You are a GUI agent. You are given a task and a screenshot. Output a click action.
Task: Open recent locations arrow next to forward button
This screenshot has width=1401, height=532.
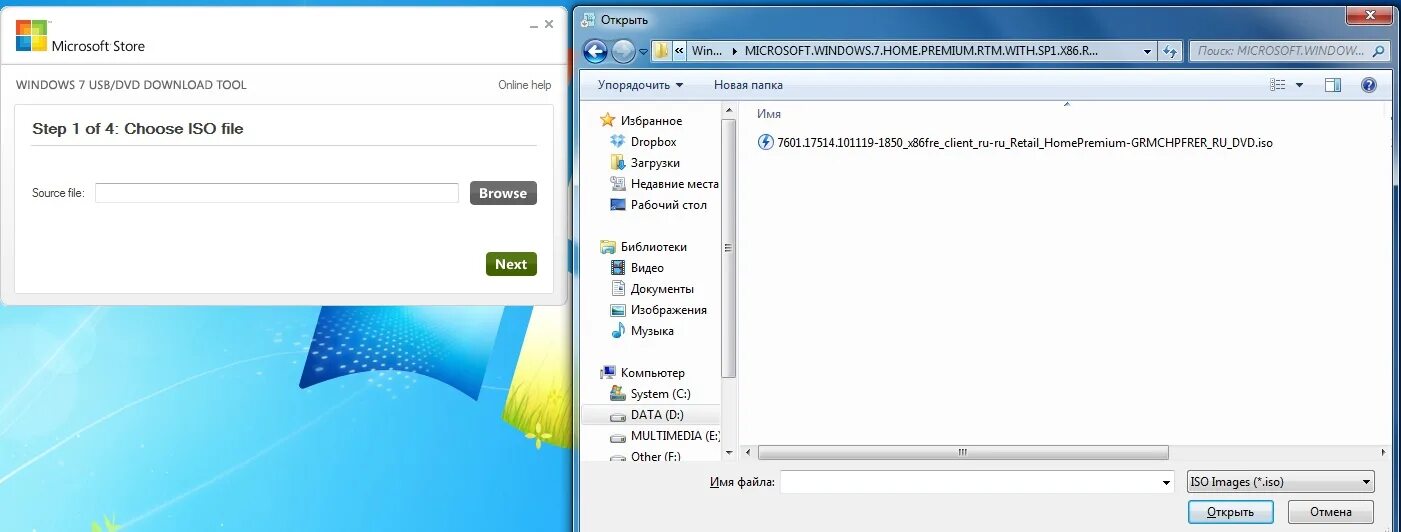tap(643, 51)
